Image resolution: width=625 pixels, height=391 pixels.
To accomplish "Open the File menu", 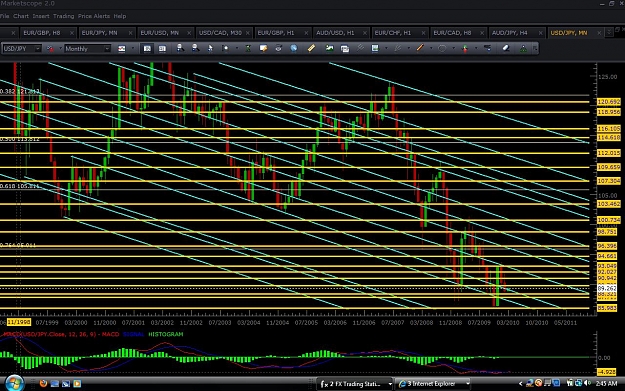I will click(4, 16).
